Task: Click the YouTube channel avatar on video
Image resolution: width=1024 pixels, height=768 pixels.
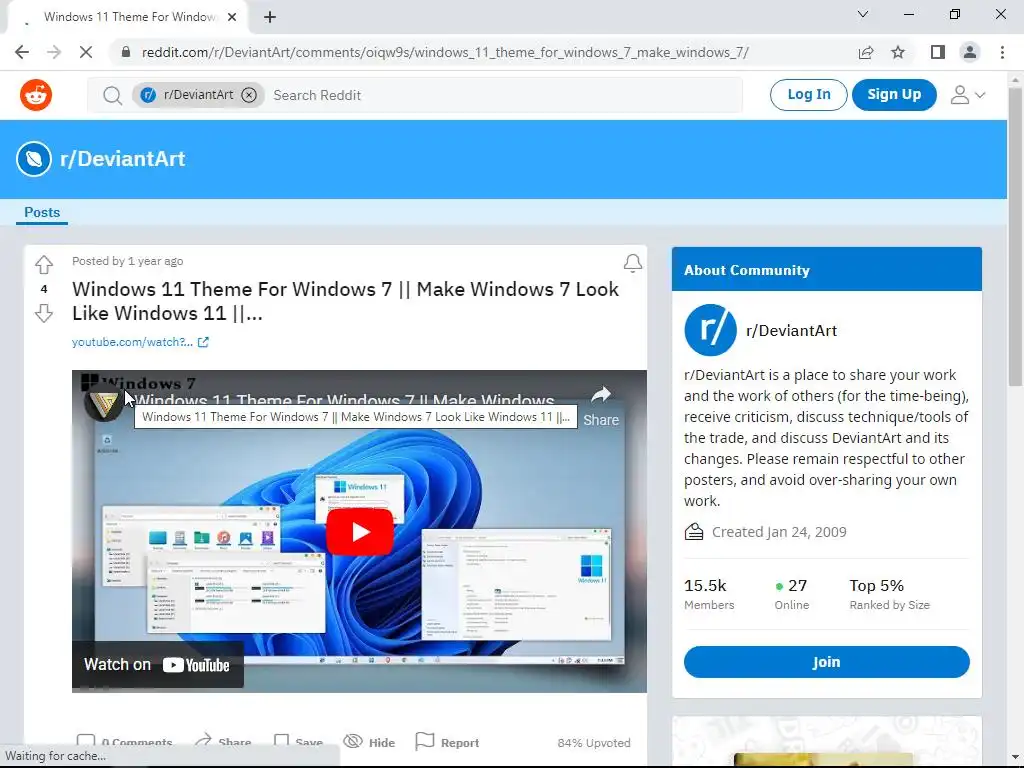Action: point(103,403)
